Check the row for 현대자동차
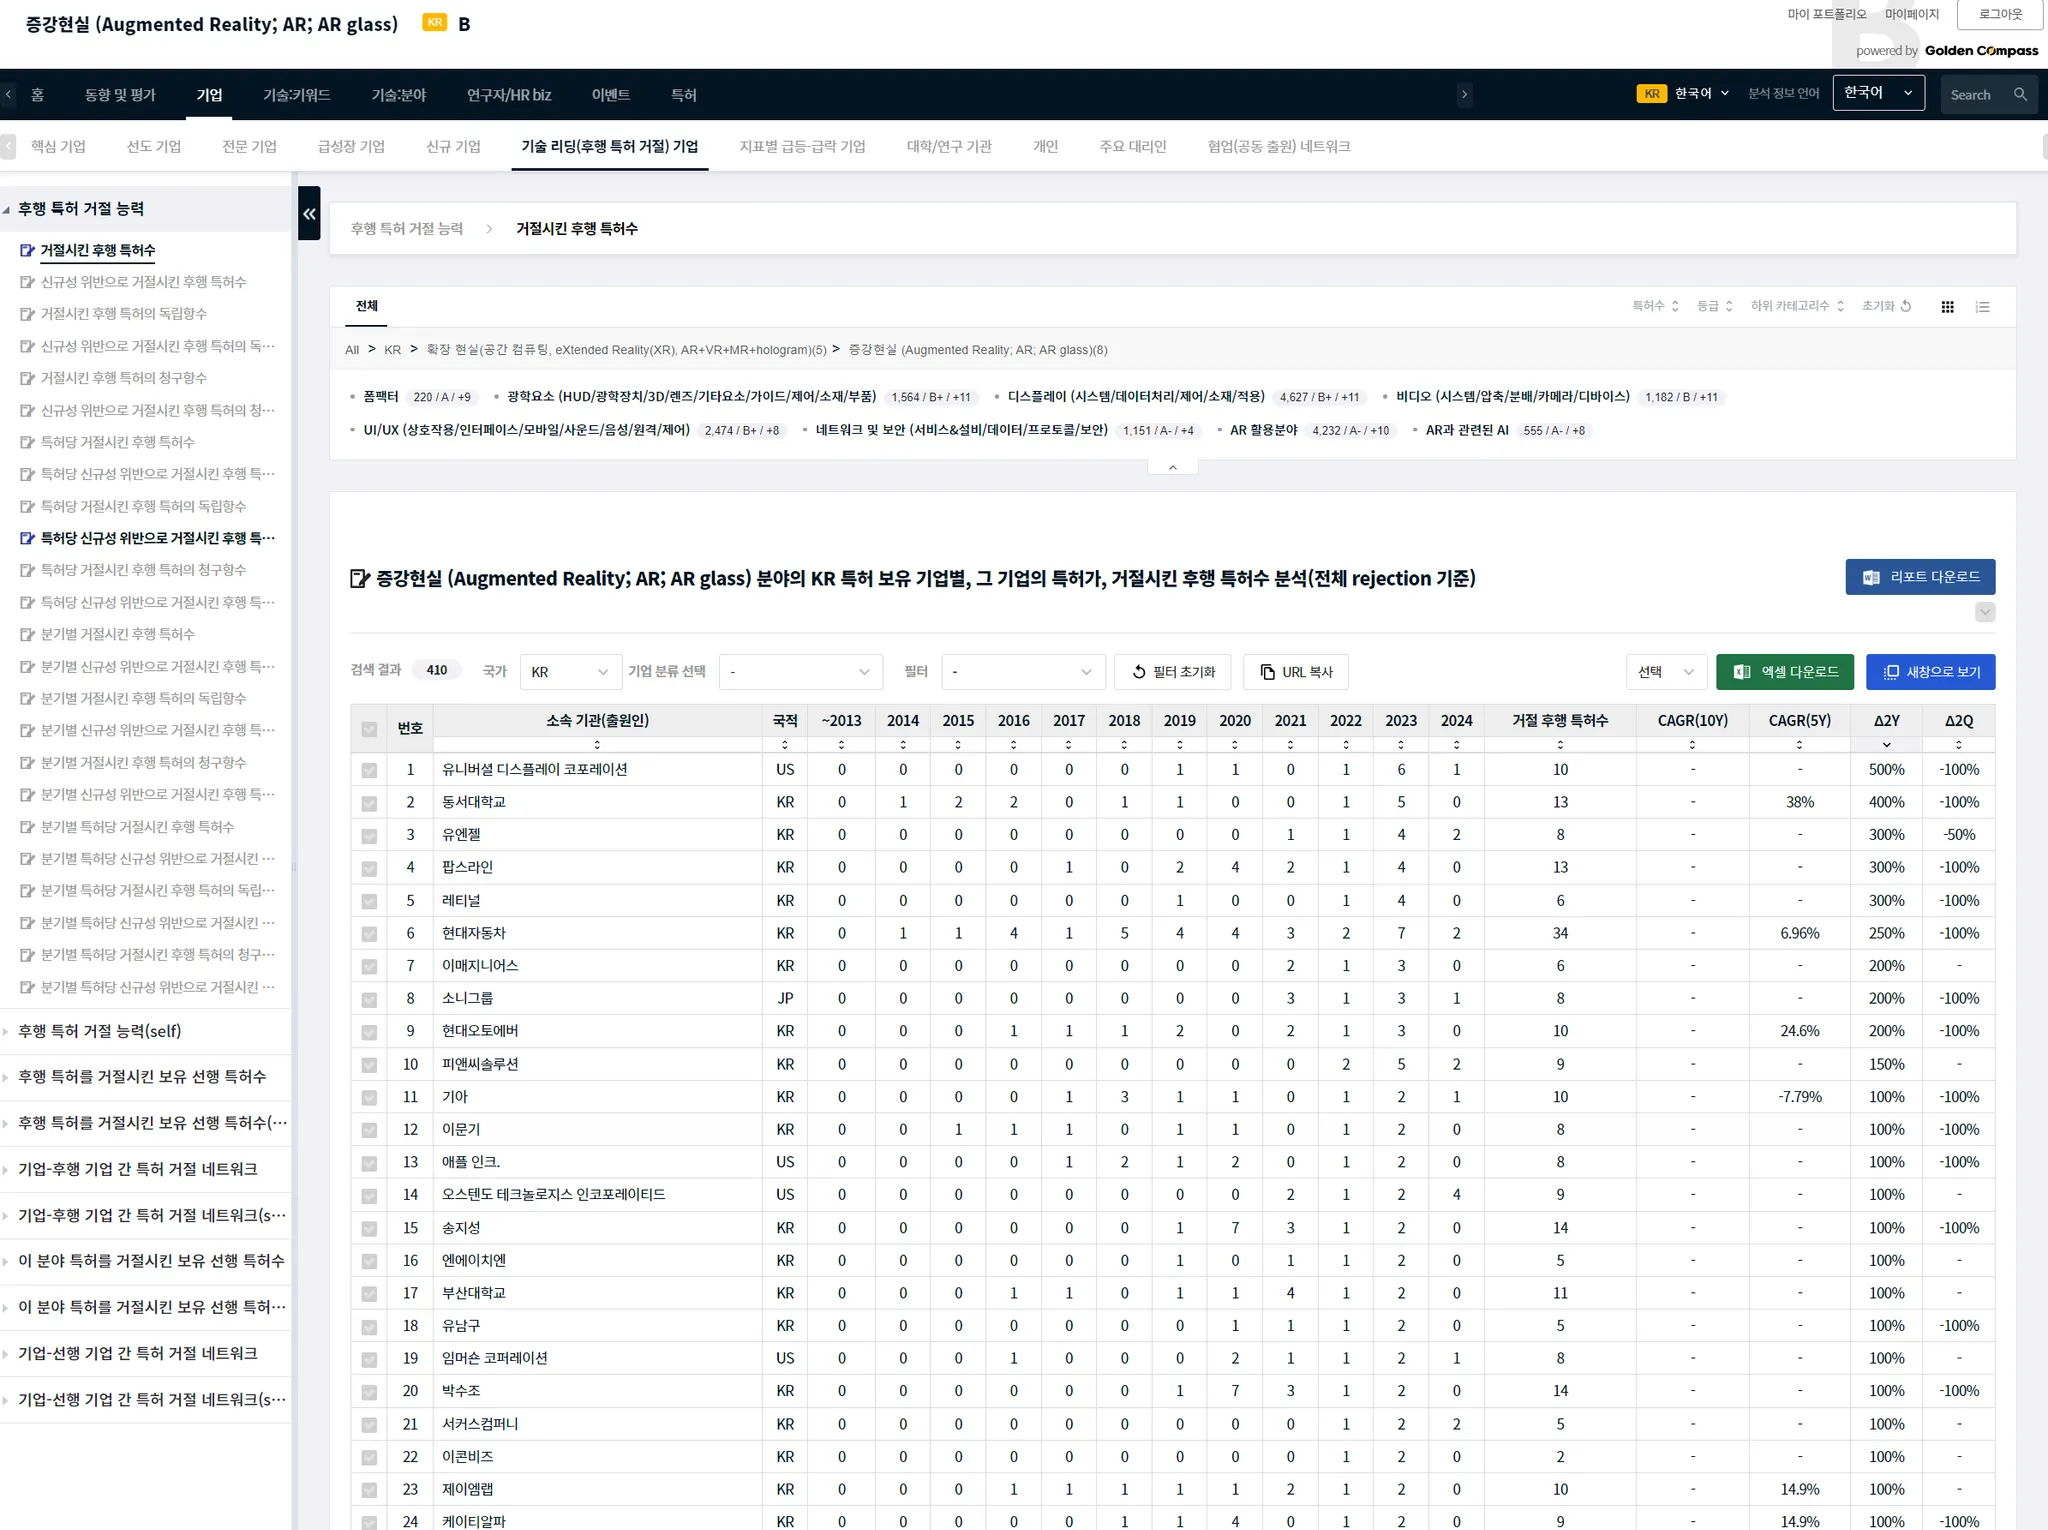Screen dimensions: 2048x1530 (x=369, y=934)
